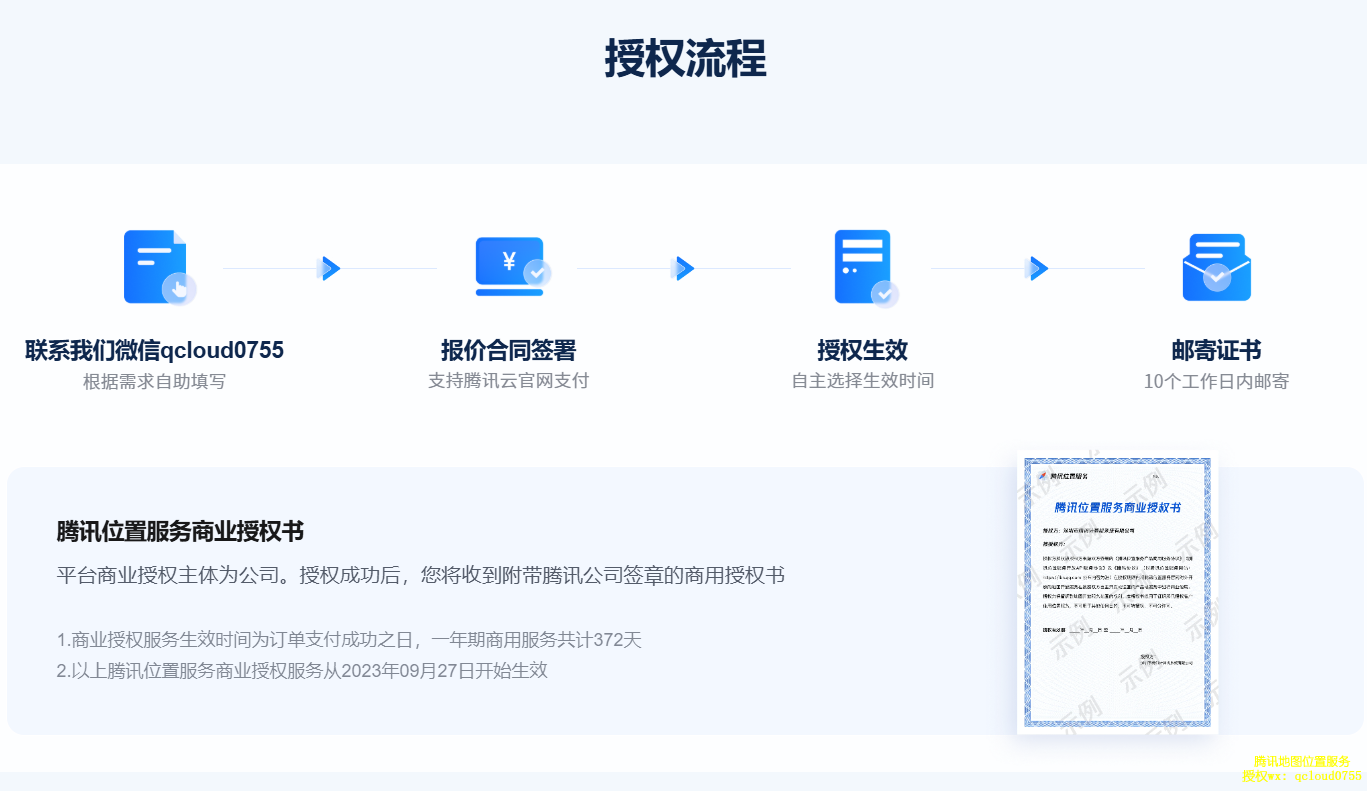Click the text 联系我们微信qcloud0755
This screenshot has width=1367, height=791.
(155, 350)
